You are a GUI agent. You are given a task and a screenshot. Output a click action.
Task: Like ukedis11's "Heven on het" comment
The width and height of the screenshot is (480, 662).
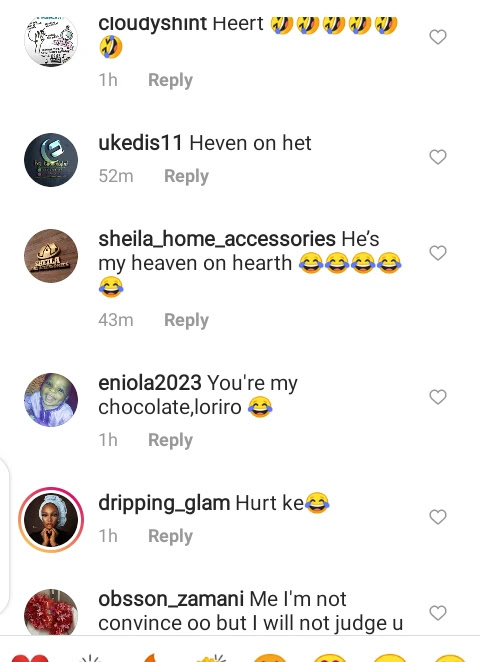coord(438,157)
